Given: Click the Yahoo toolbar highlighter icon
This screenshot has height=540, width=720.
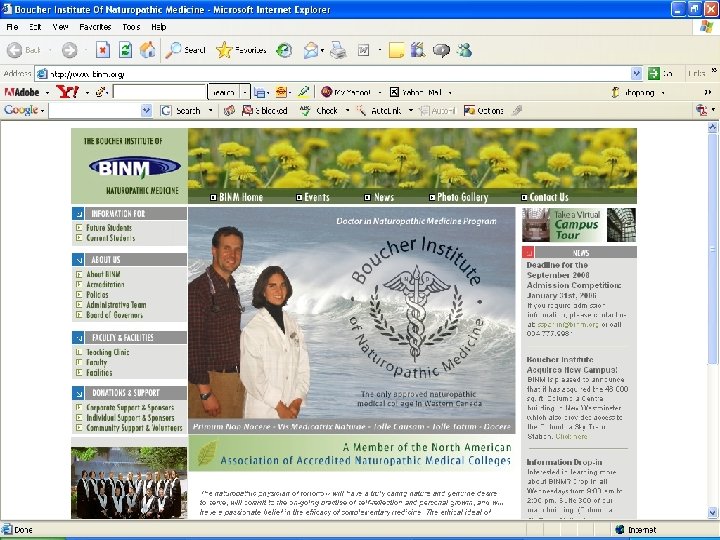Looking at the screenshot, I should tap(303, 92).
